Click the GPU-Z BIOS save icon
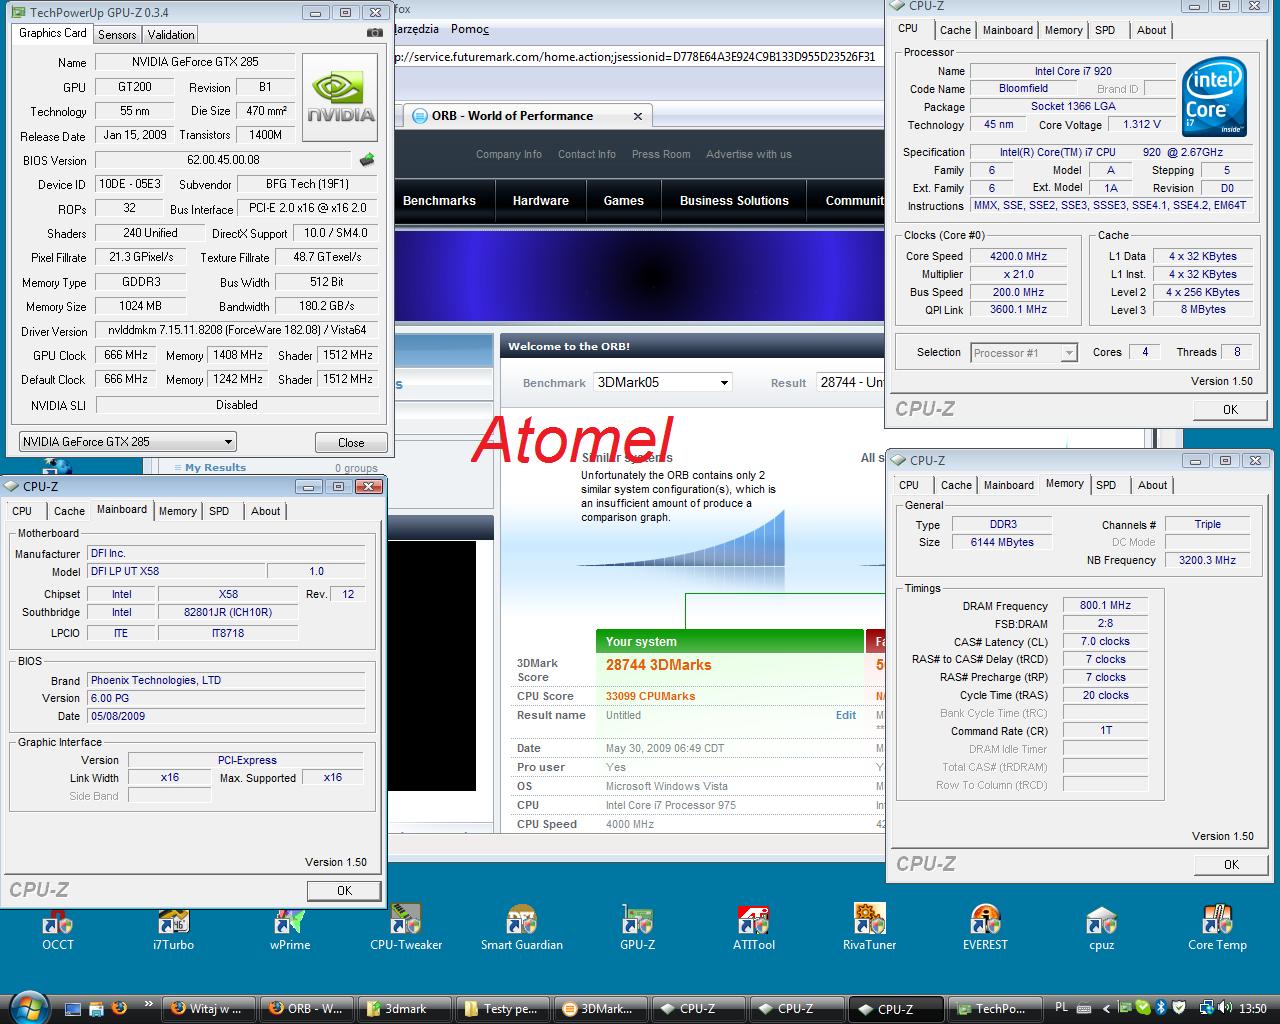This screenshot has height=1024, width=1280. click(x=367, y=160)
